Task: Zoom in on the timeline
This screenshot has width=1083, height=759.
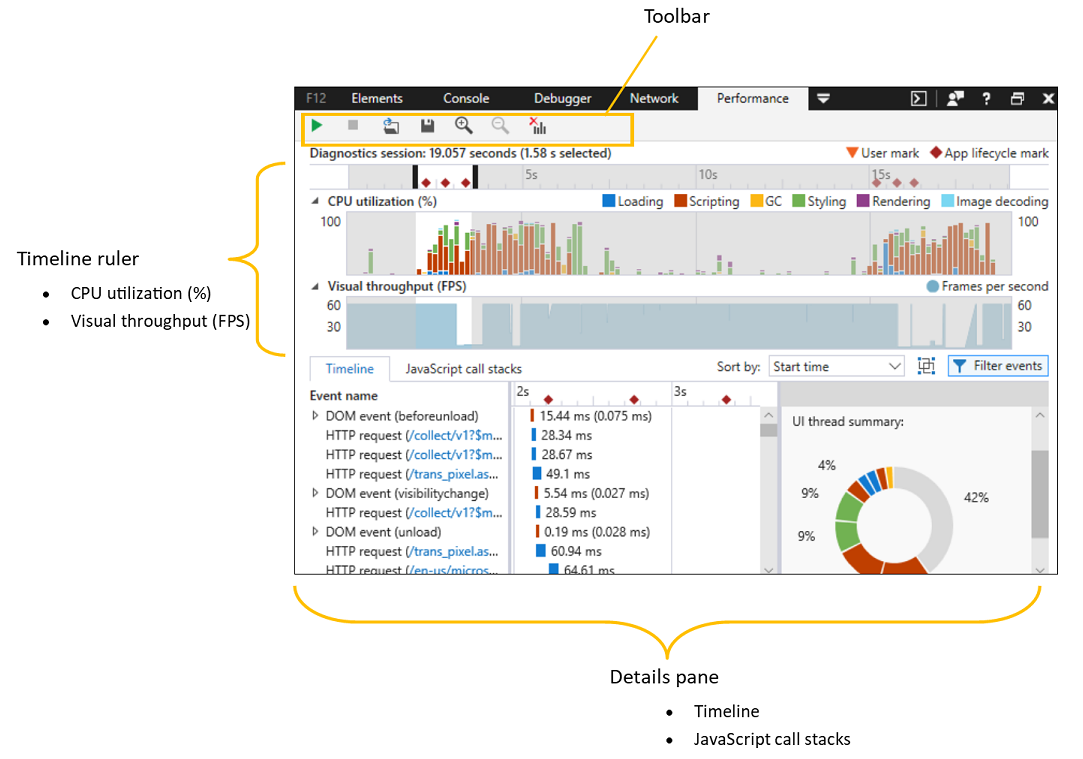Action: click(x=463, y=125)
